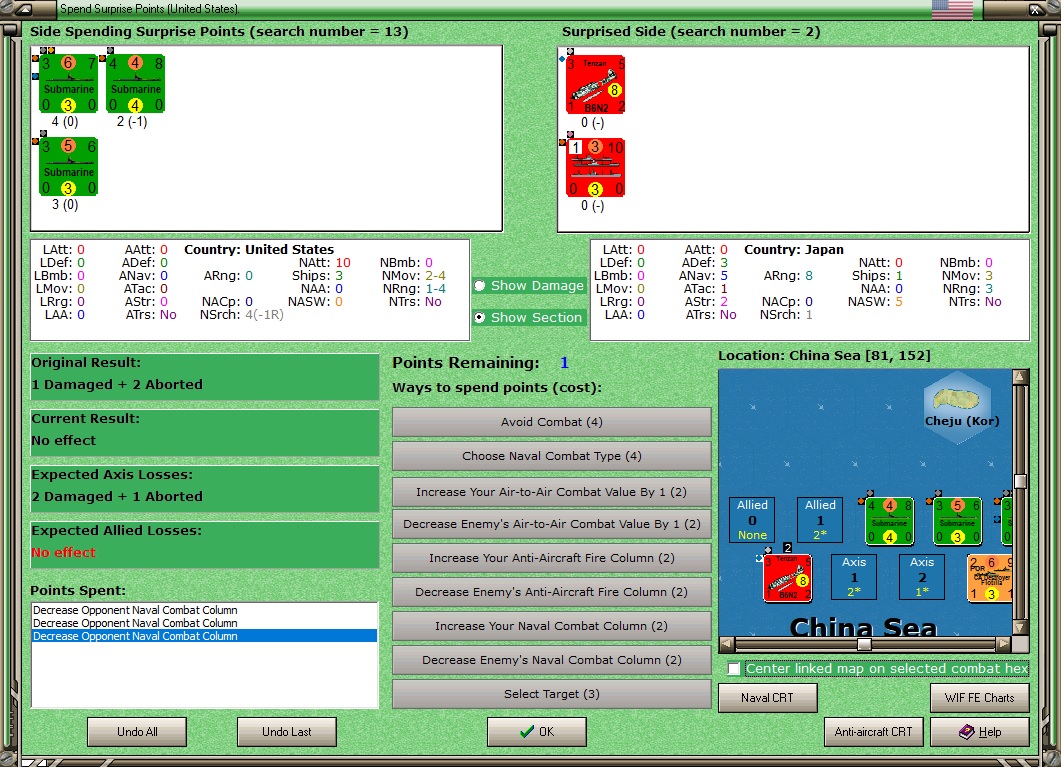Click the Undo All button
Viewport: 1061px width, 767px height.
[137, 732]
